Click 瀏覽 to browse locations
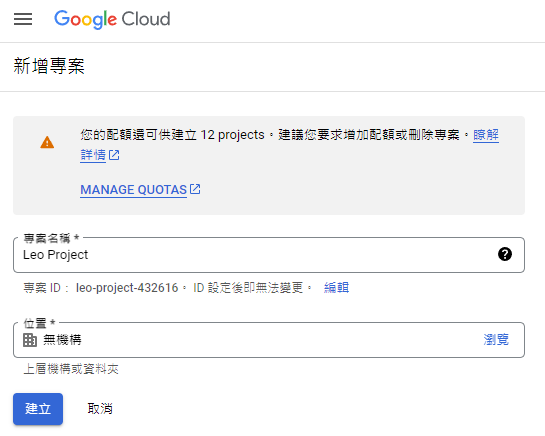This screenshot has width=545, height=436. 496,340
